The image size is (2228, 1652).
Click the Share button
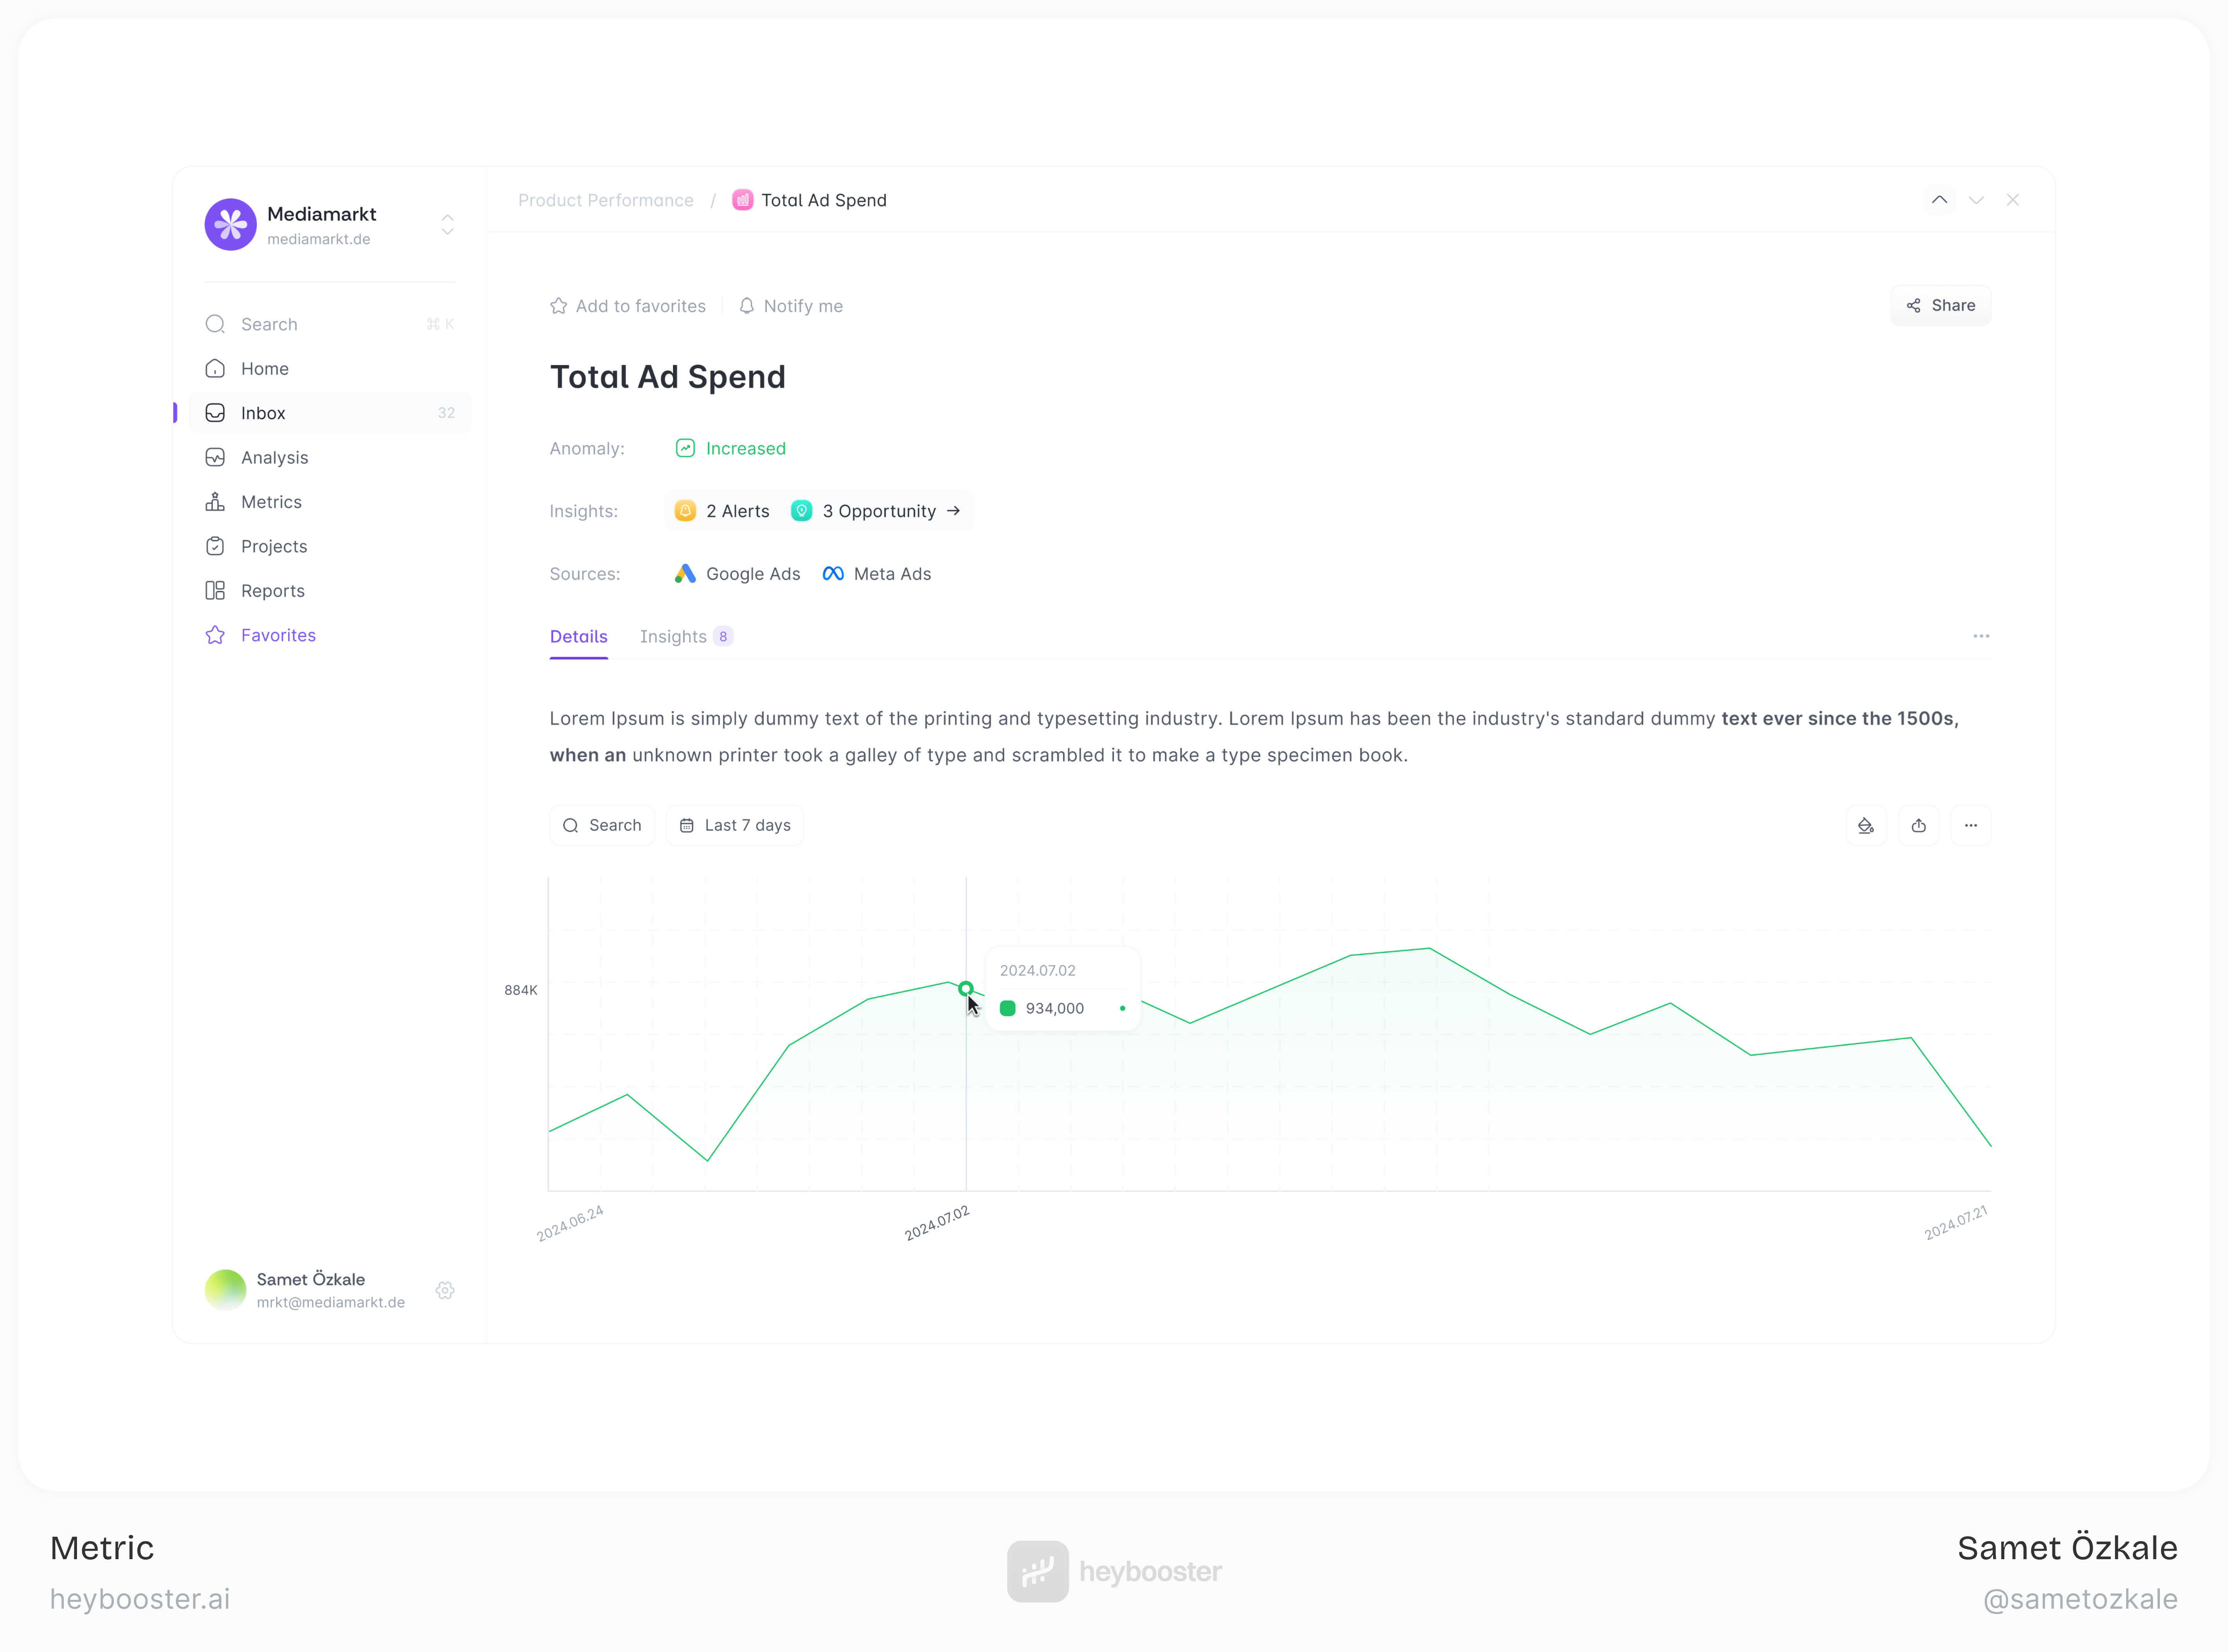pyautogui.click(x=1940, y=305)
